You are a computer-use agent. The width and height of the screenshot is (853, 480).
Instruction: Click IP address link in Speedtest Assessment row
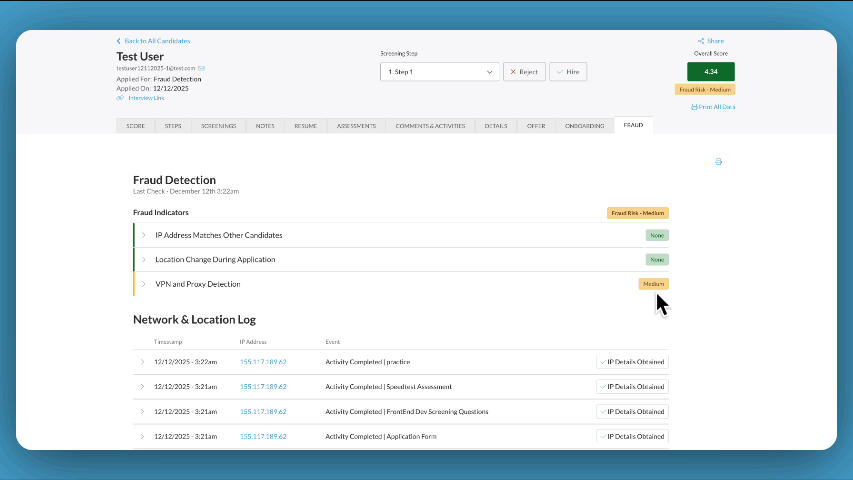pos(263,386)
